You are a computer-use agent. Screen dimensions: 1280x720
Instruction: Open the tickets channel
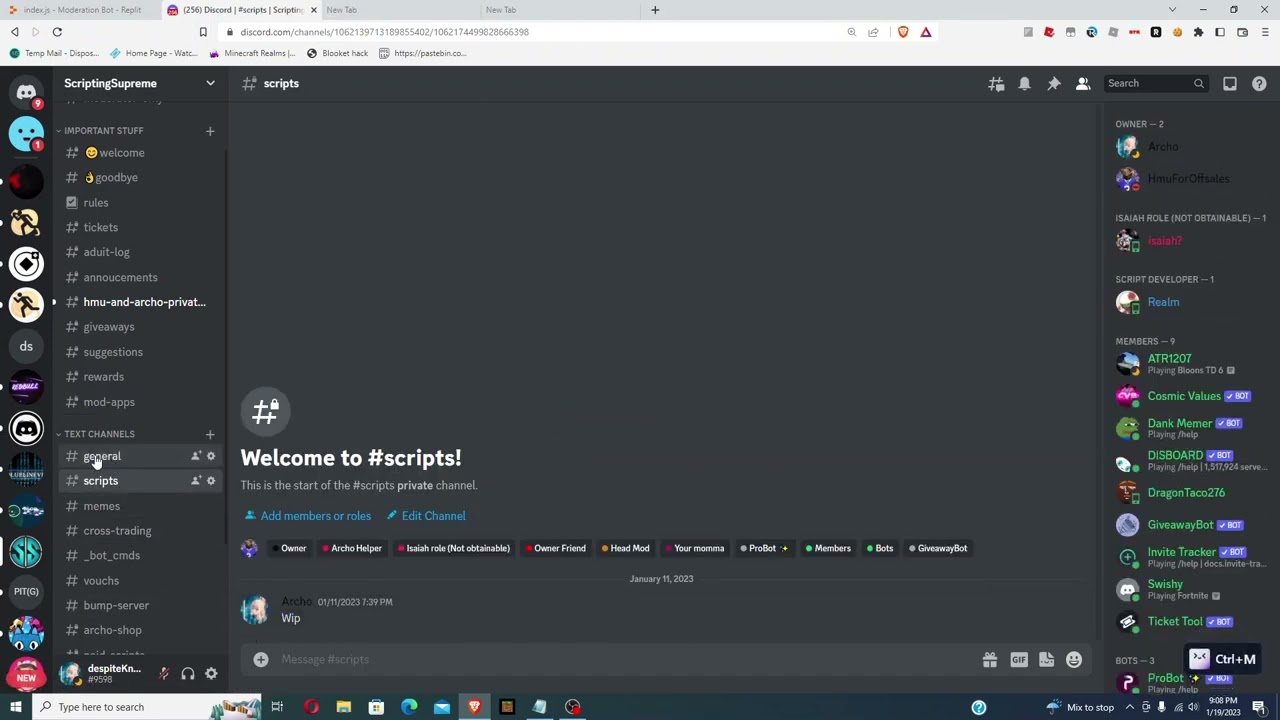click(x=140, y=228)
